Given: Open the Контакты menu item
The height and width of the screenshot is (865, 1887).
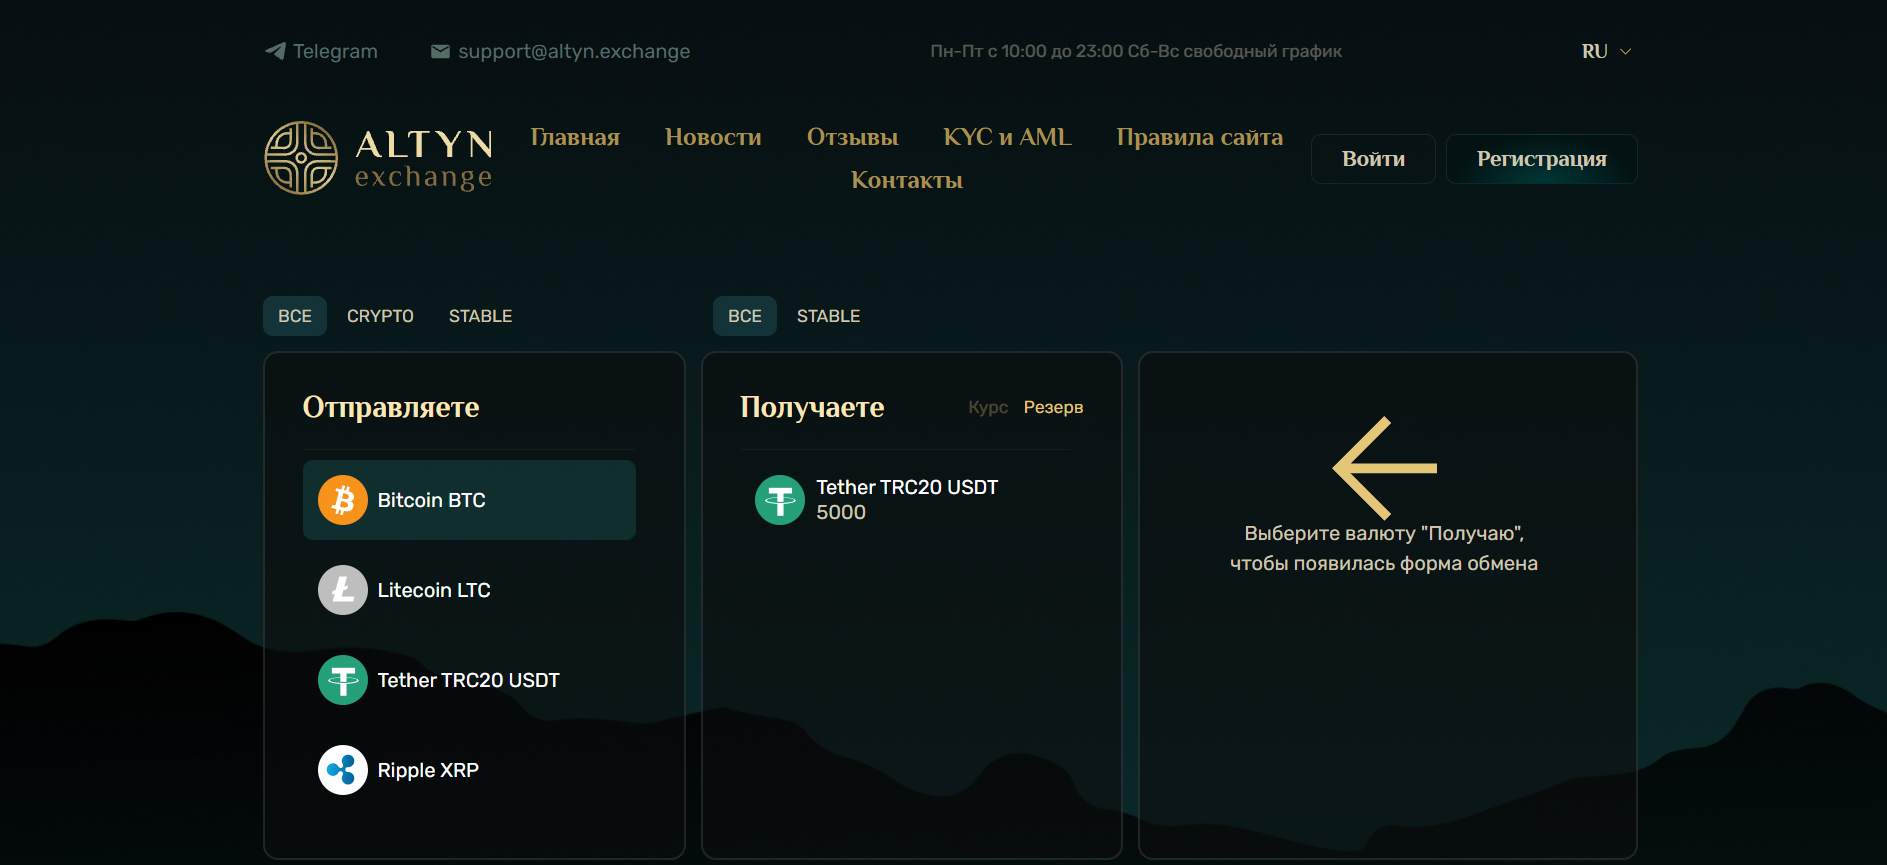Looking at the screenshot, I should [907, 180].
